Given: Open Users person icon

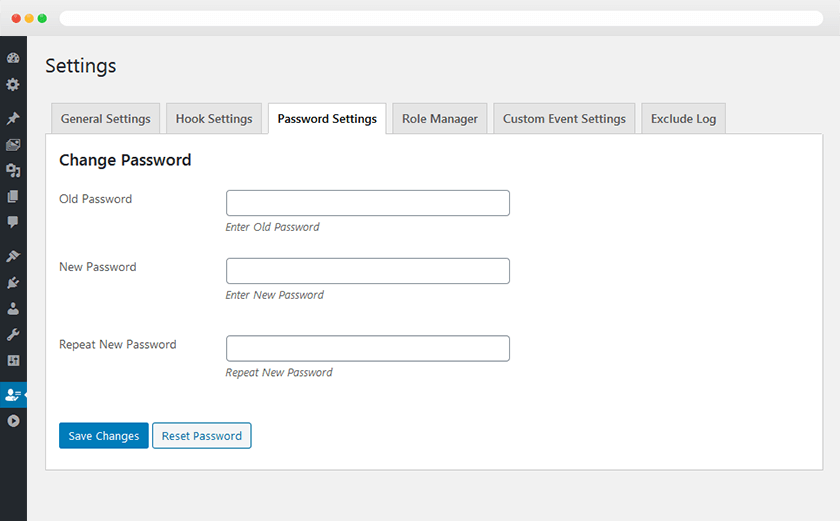Looking at the screenshot, I should point(13,309).
